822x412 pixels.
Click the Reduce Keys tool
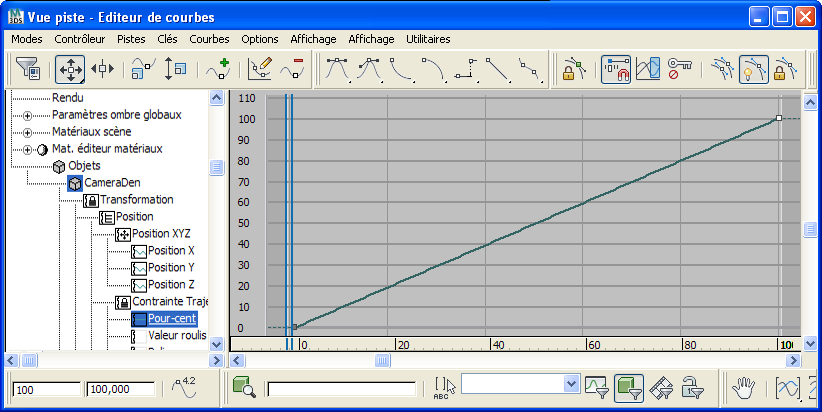[293, 69]
